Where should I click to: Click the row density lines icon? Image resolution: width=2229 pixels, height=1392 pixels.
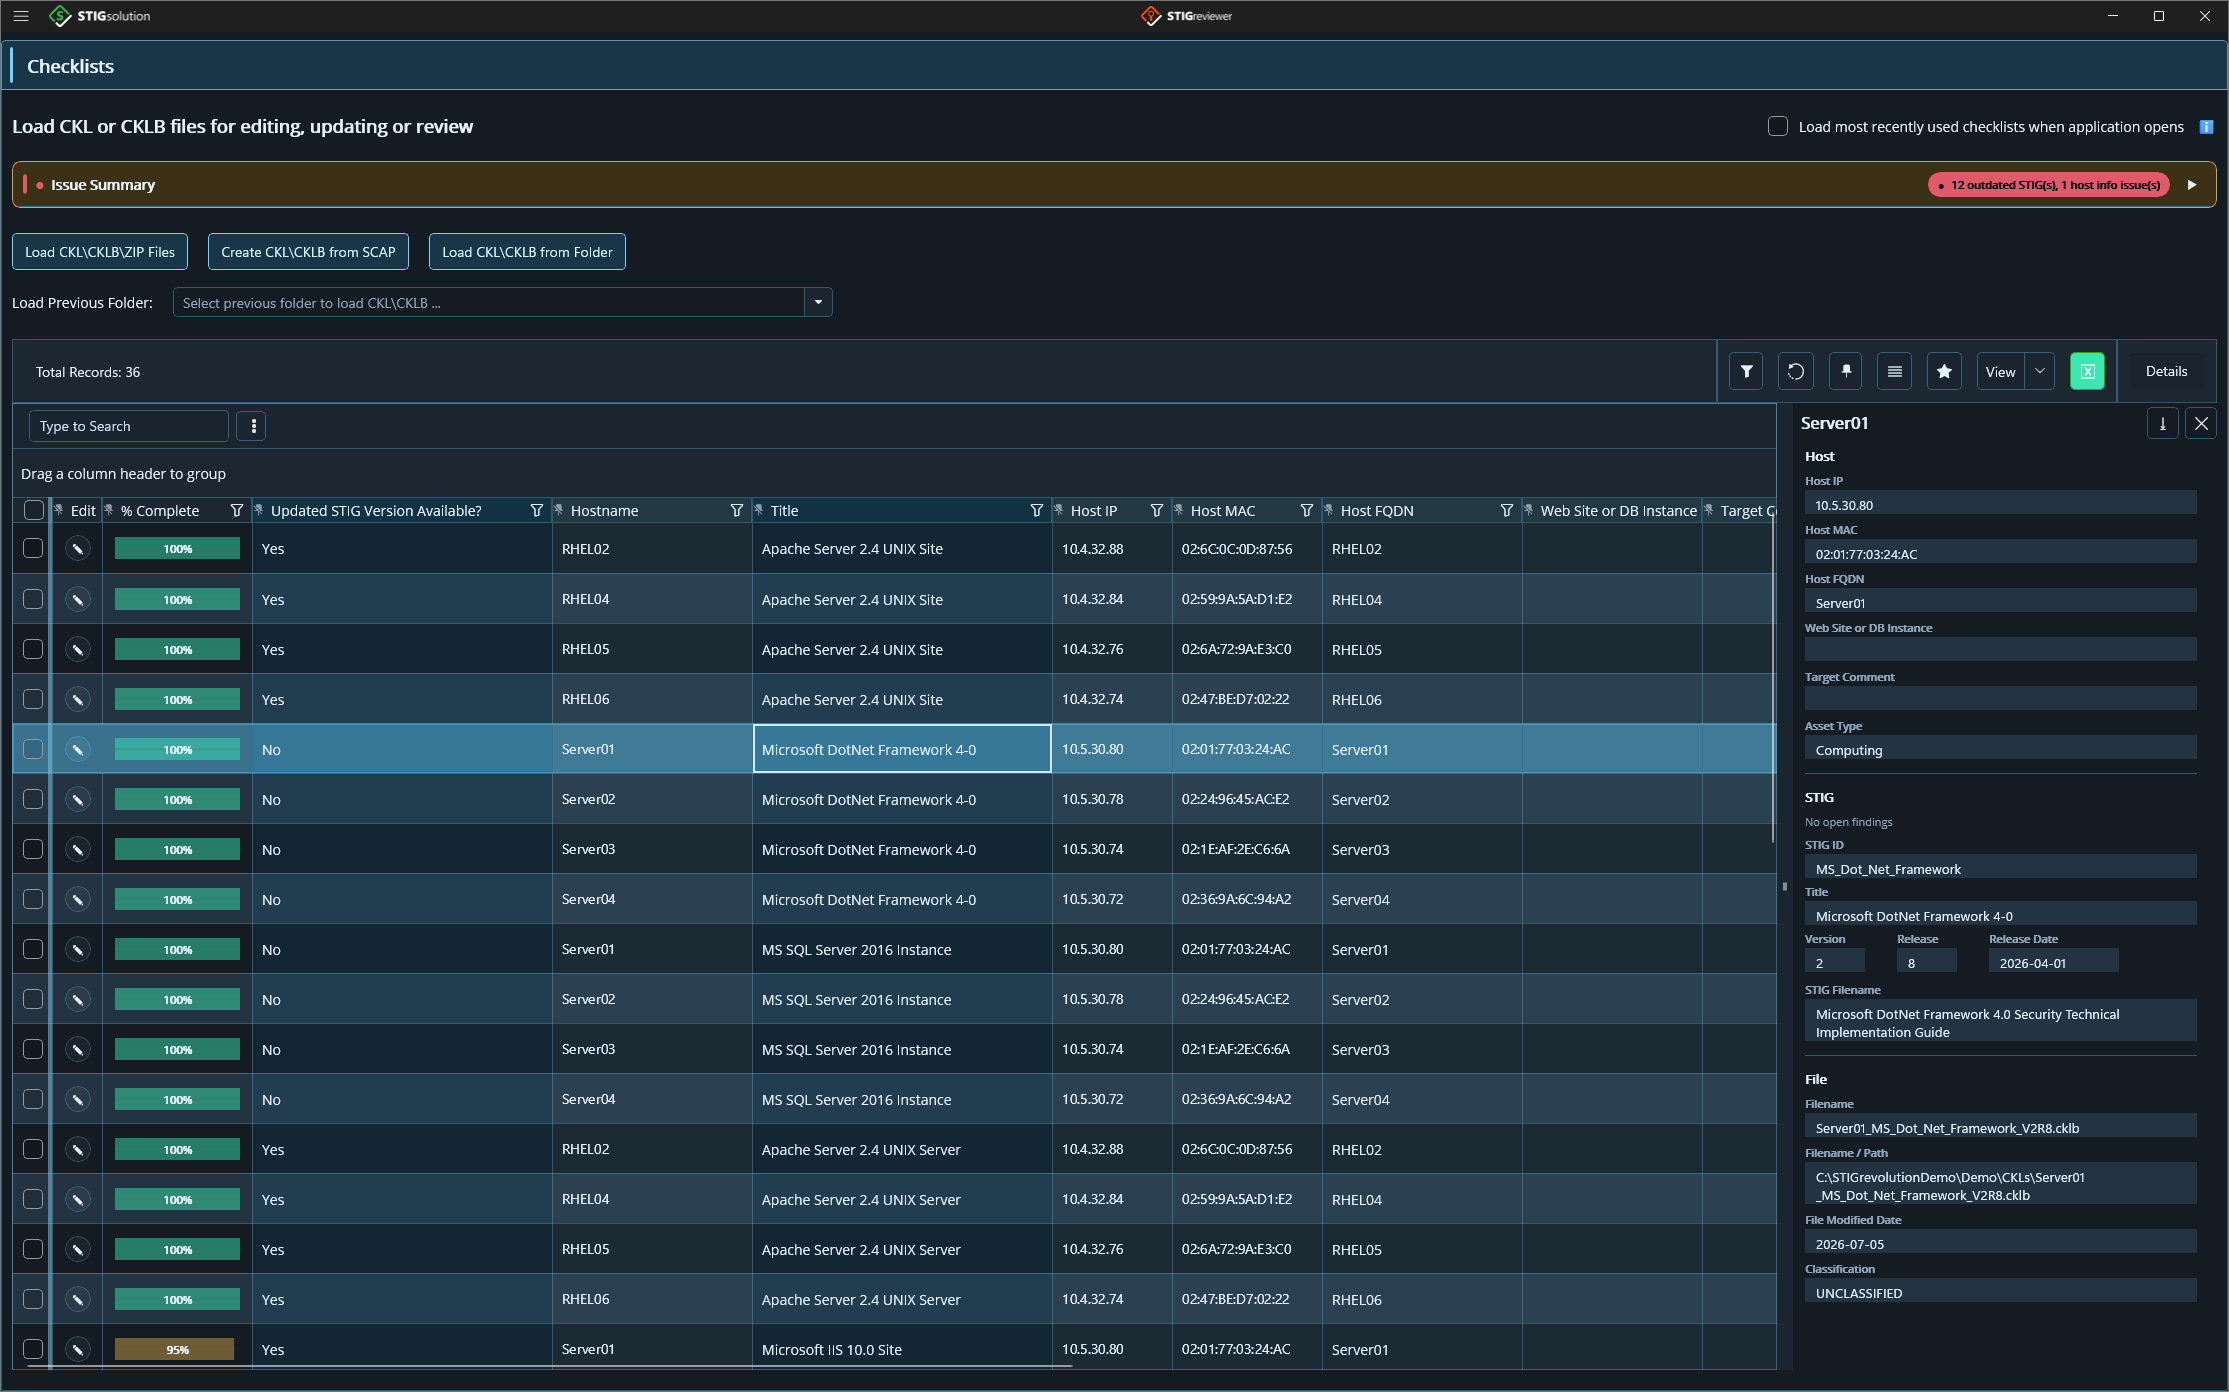coord(1895,371)
